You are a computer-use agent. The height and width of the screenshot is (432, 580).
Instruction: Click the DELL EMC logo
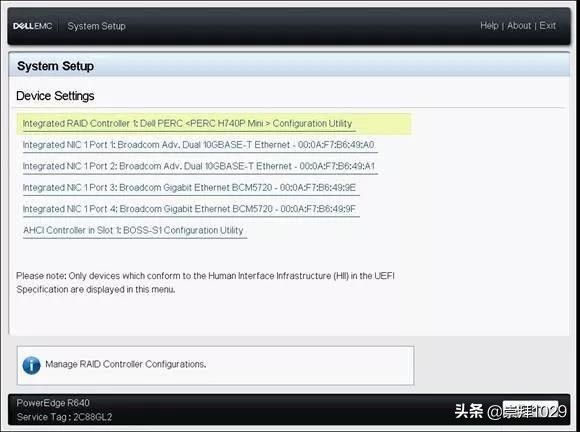point(33,26)
